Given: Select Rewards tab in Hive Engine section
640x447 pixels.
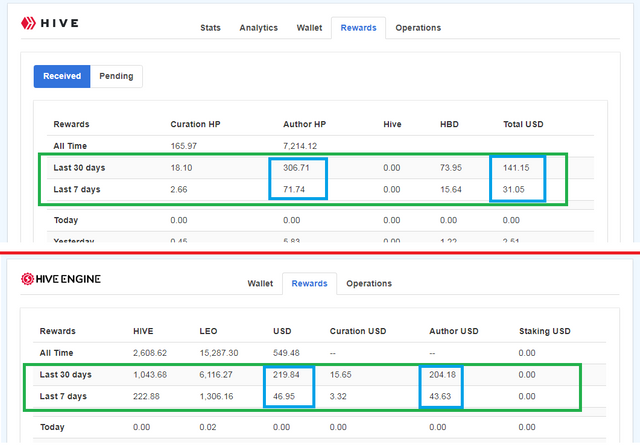Looking at the screenshot, I should click(x=309, y=284).
